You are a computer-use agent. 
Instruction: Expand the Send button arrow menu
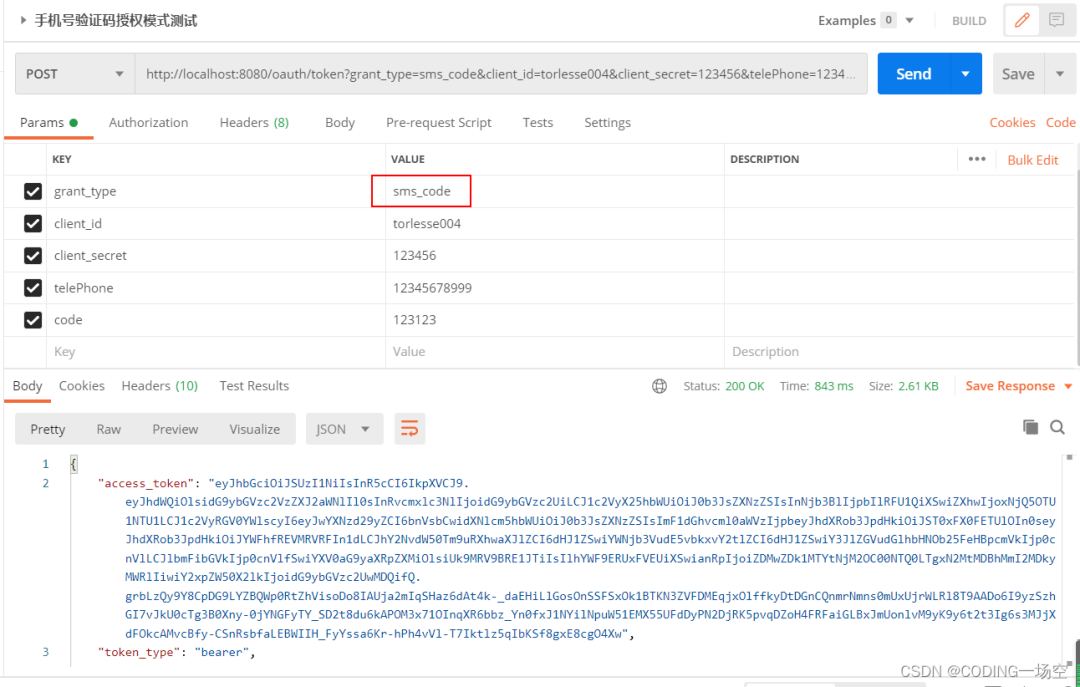(966, 74)
